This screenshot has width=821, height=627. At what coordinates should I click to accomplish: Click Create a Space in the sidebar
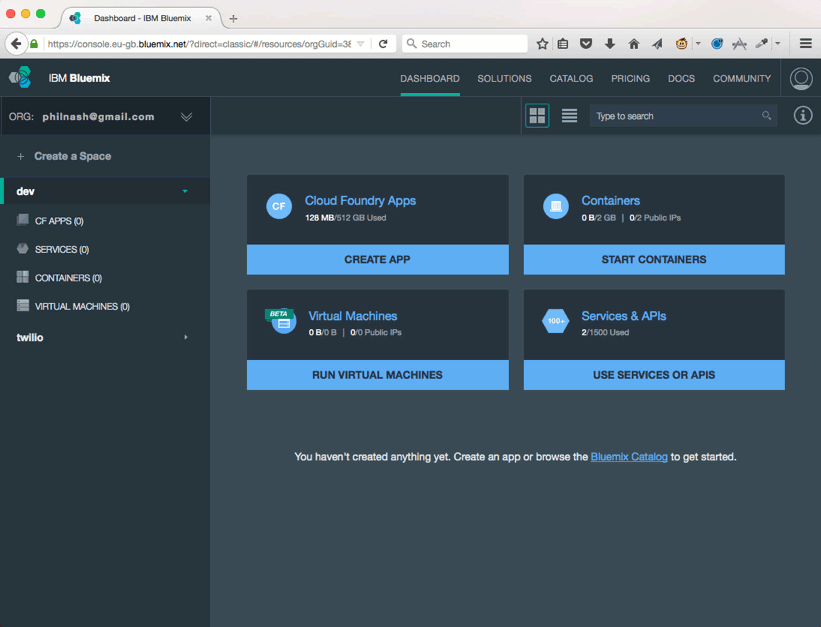73,156
